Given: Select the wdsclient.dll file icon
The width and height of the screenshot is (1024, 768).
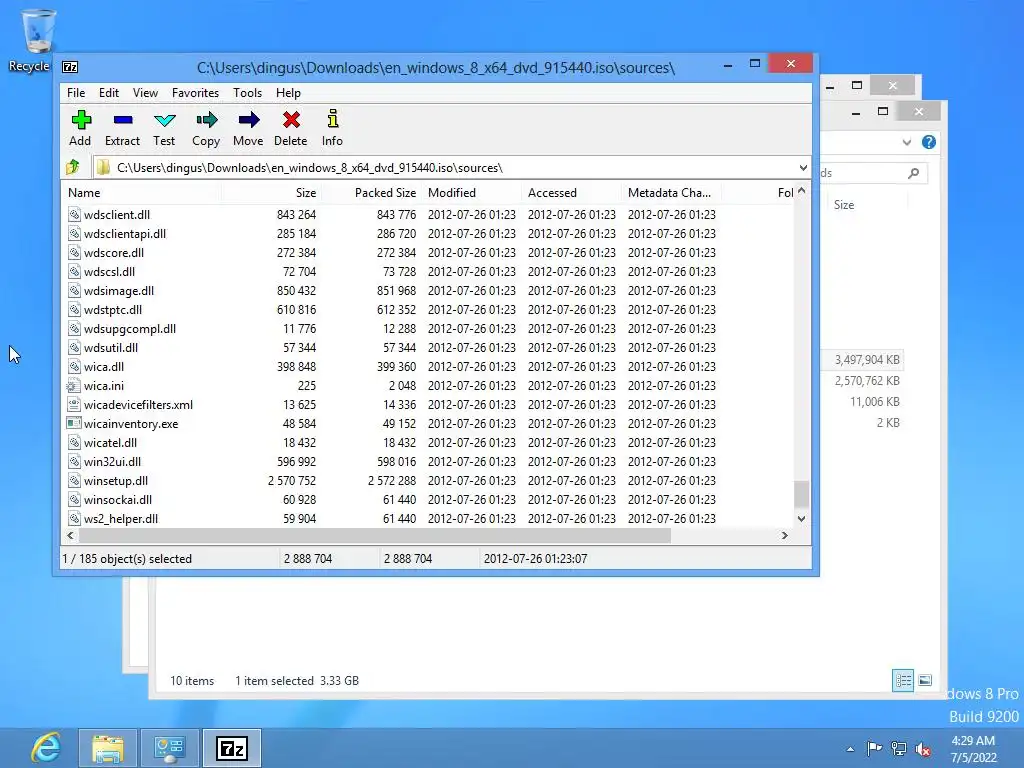Looking at the screenshot, I should coord(74,214).
